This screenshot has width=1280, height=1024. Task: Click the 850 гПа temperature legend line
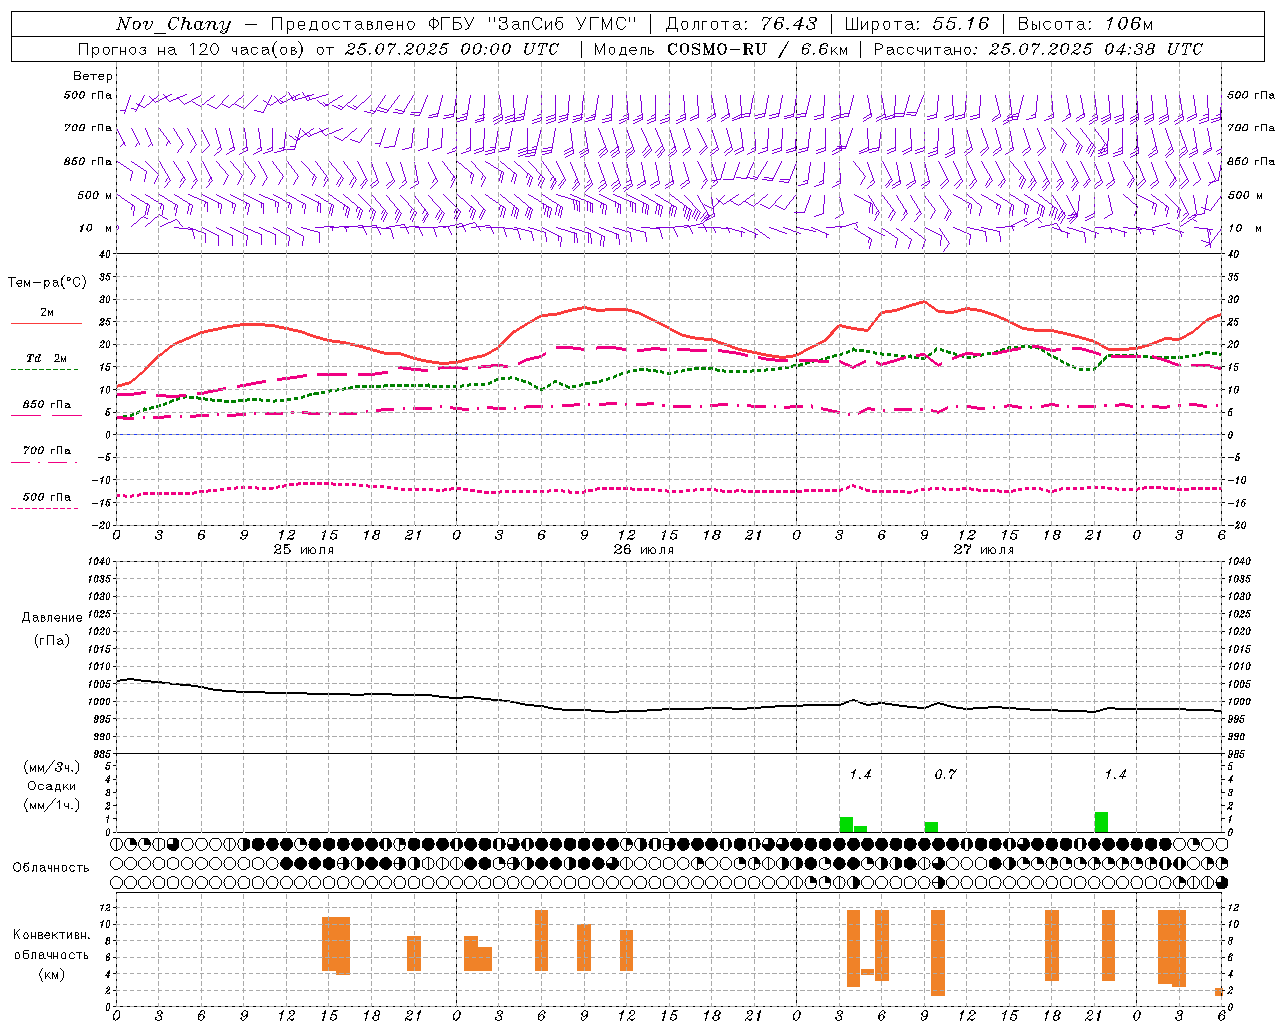click(x=46, y=415)
